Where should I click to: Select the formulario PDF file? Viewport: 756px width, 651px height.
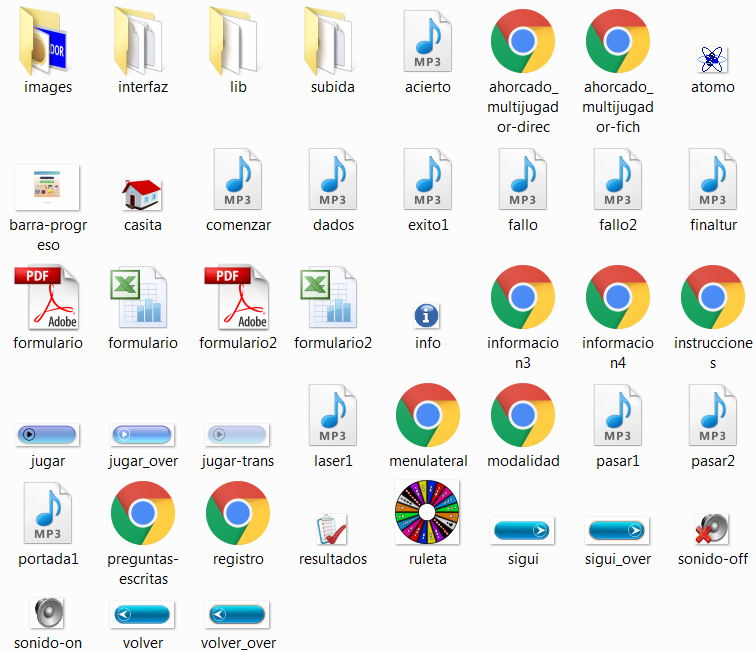pyautogui.click(x=47, y=298)
